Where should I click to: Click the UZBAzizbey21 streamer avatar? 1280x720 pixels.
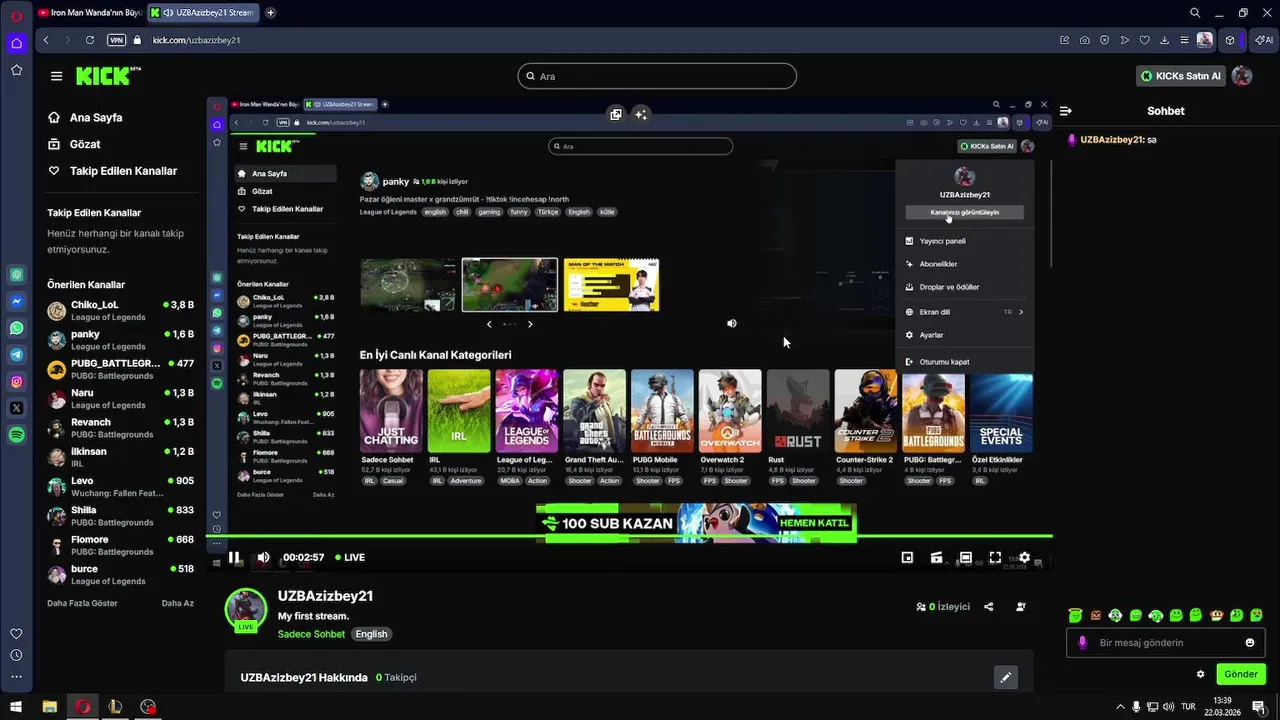click(x=246, y=610)
